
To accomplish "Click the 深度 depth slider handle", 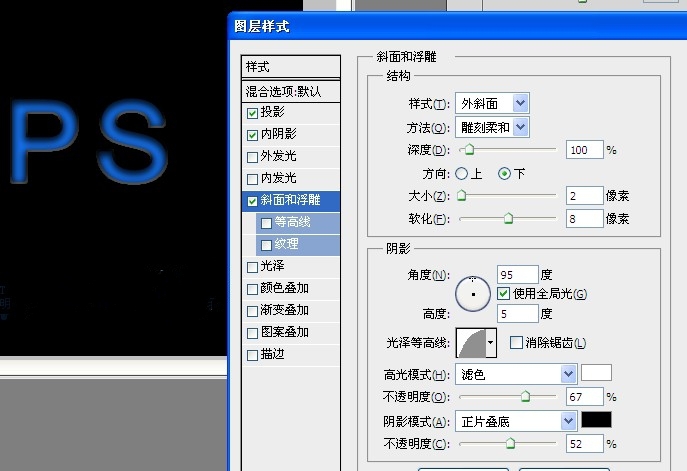I will (469, 150).
